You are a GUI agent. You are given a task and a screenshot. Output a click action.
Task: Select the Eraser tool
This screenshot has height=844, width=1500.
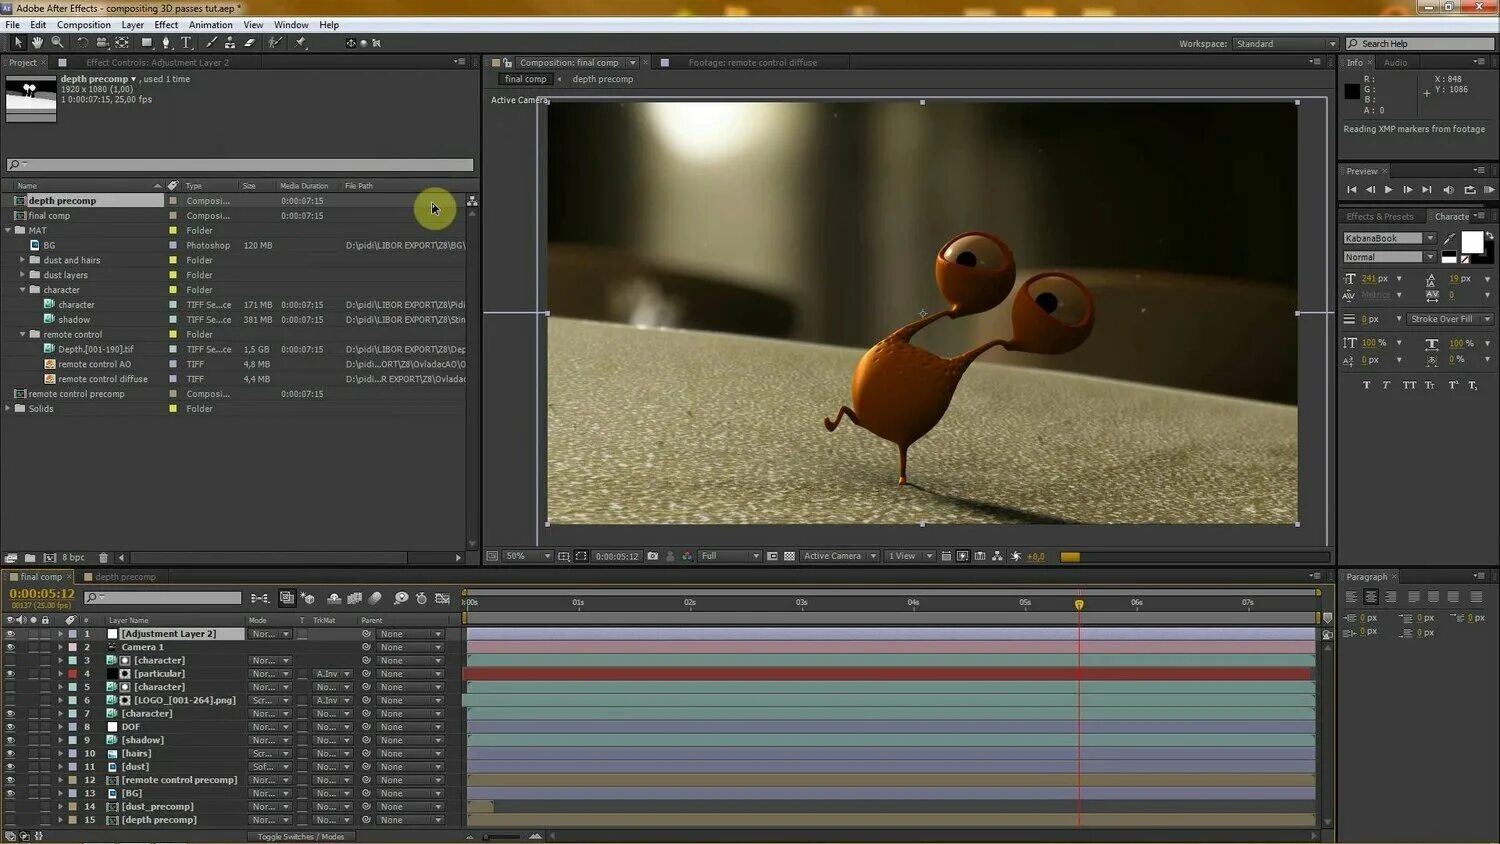tap(250, 43)
